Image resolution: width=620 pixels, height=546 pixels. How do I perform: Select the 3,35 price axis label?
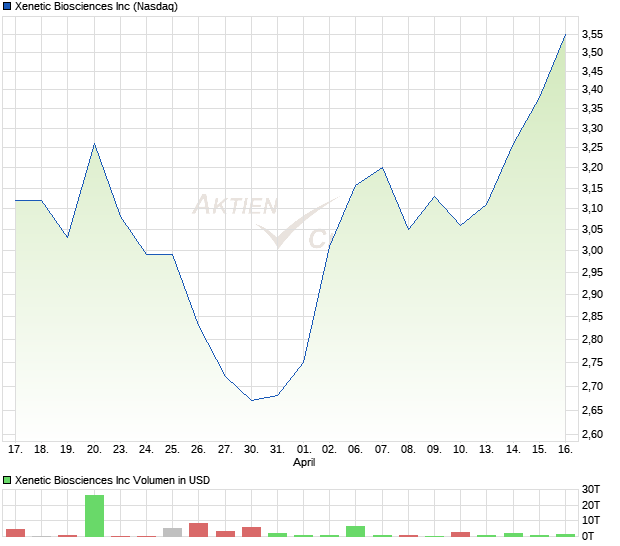[592, 108]
